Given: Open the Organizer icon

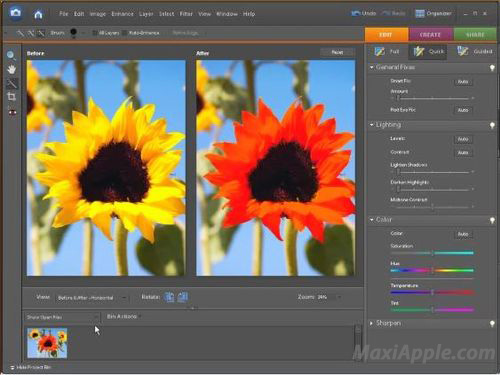Looking at the screenshot, I should [x=420, y=14].
